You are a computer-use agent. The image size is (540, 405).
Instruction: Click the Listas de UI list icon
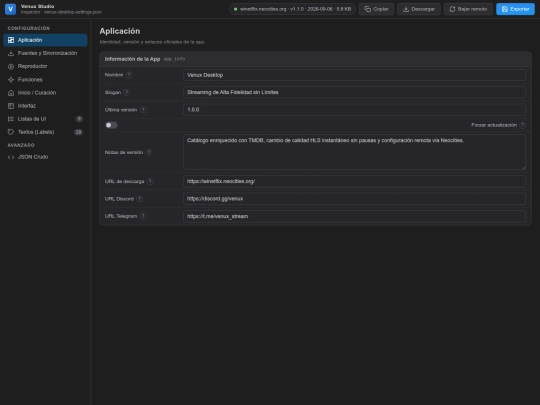tap(11, 119)
